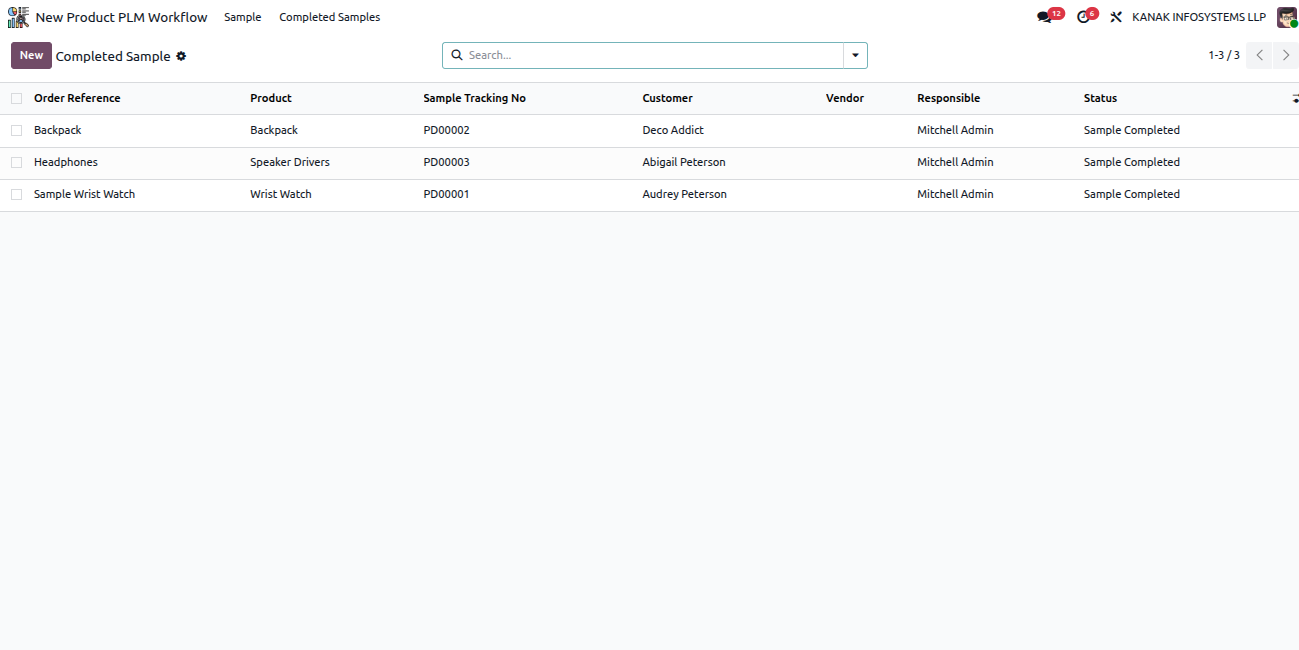Open New Product PLM Workflow app title

point(122,17)
